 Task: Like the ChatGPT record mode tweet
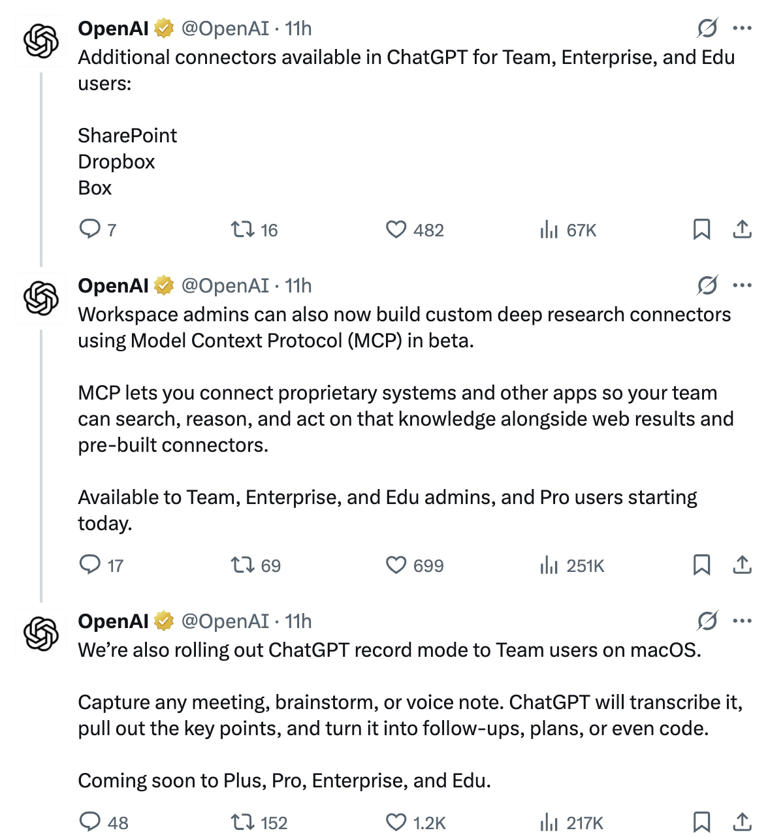pyautogui.click(x=396, y=821)
